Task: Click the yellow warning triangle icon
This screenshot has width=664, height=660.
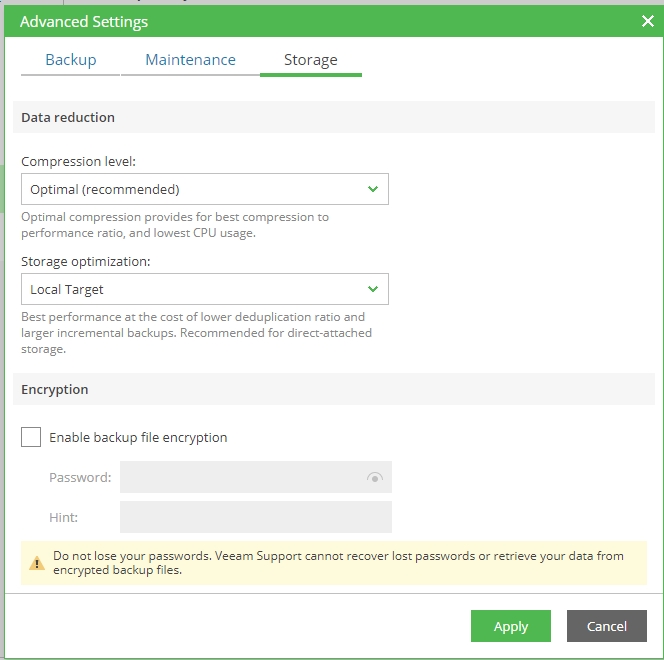Action: tap(37, 563)
